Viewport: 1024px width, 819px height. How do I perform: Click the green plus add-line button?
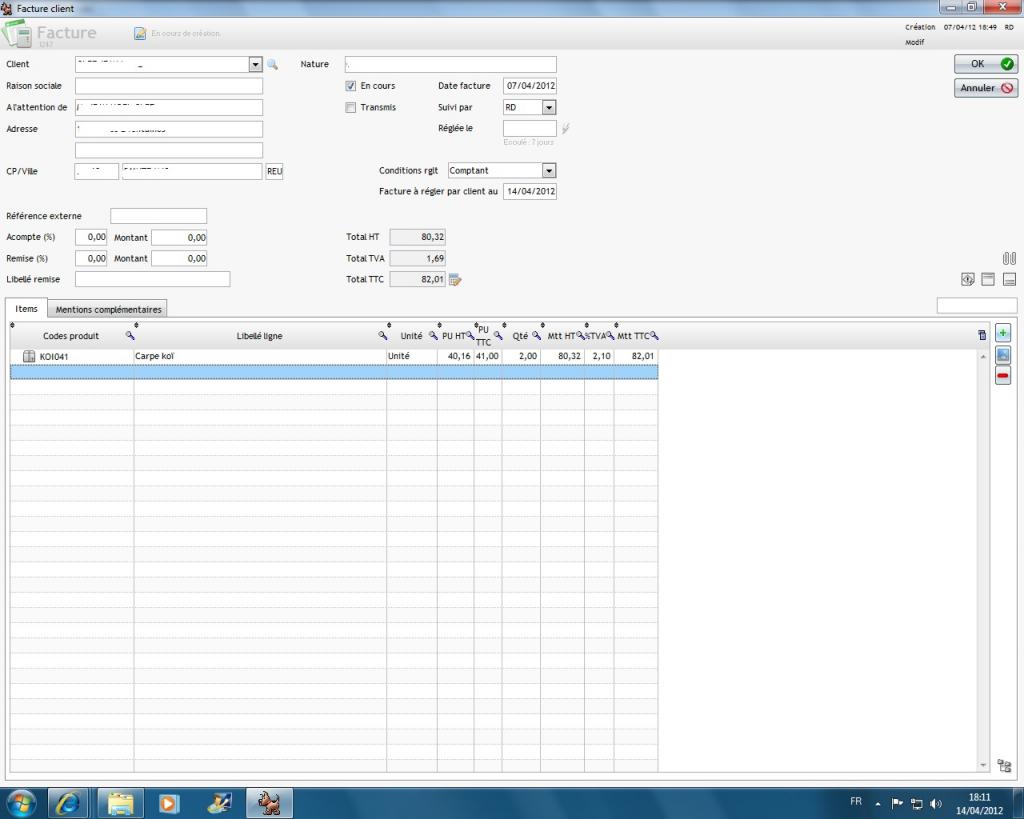tap(1003, 334)
